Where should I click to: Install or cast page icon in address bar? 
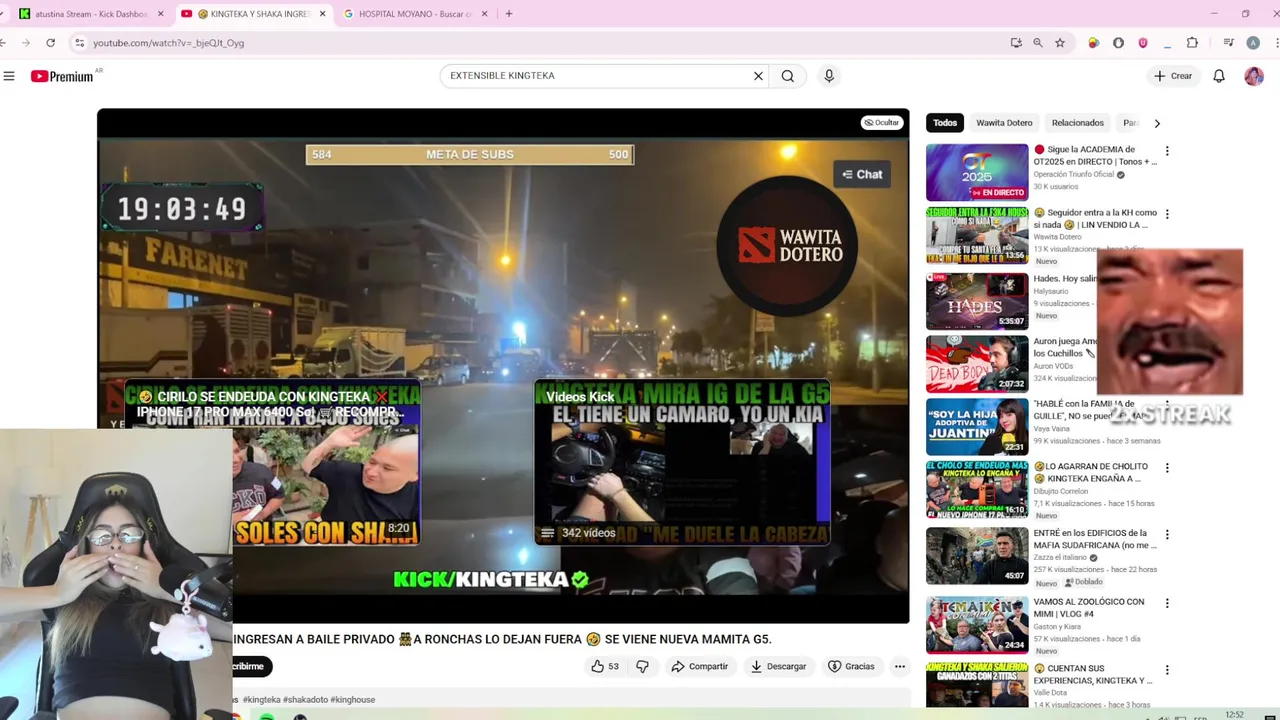(x=1016, y=43)
